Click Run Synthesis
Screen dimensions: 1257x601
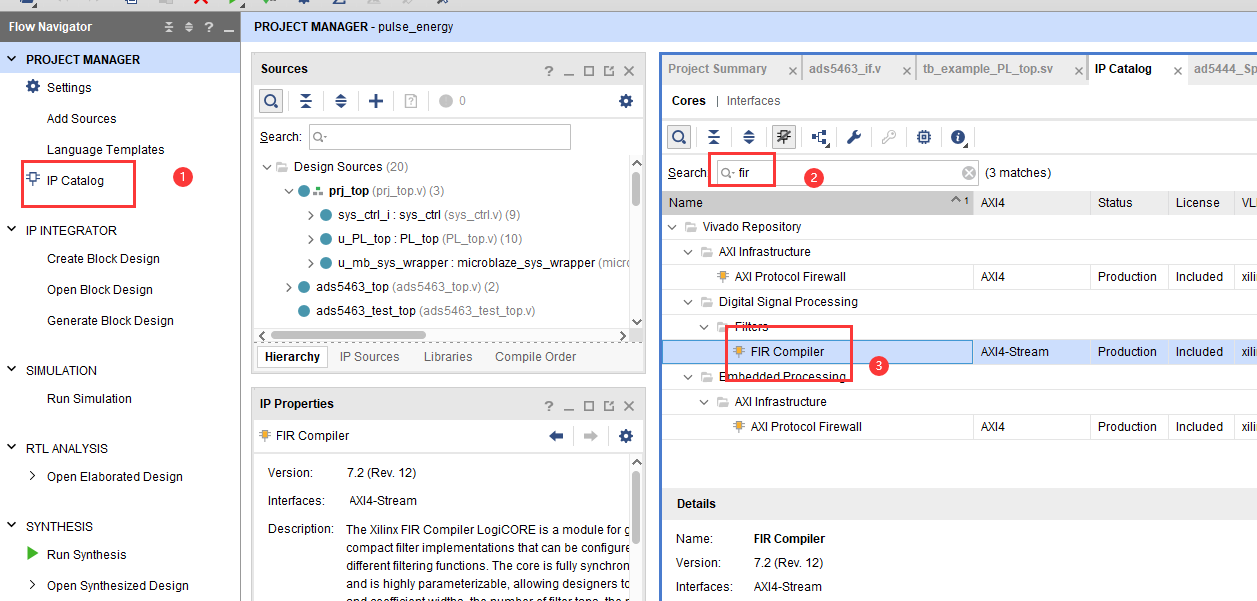coord(87,554)
